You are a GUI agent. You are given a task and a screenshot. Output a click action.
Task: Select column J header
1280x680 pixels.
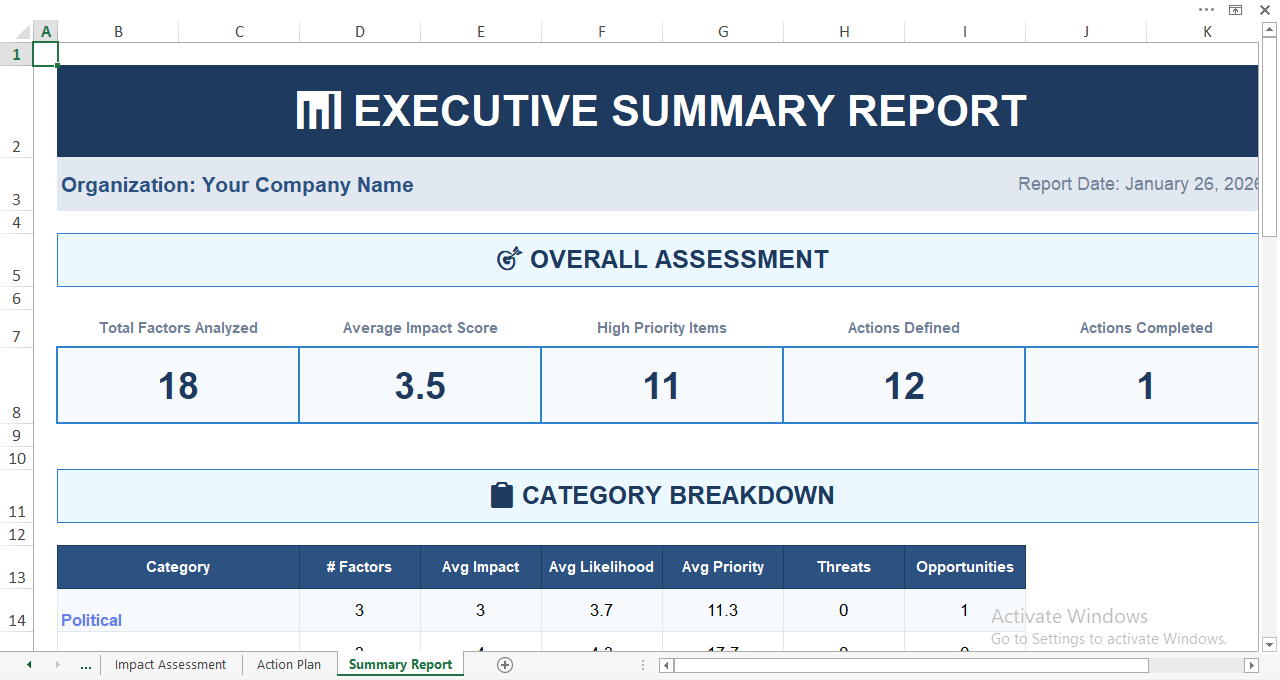1086,32
